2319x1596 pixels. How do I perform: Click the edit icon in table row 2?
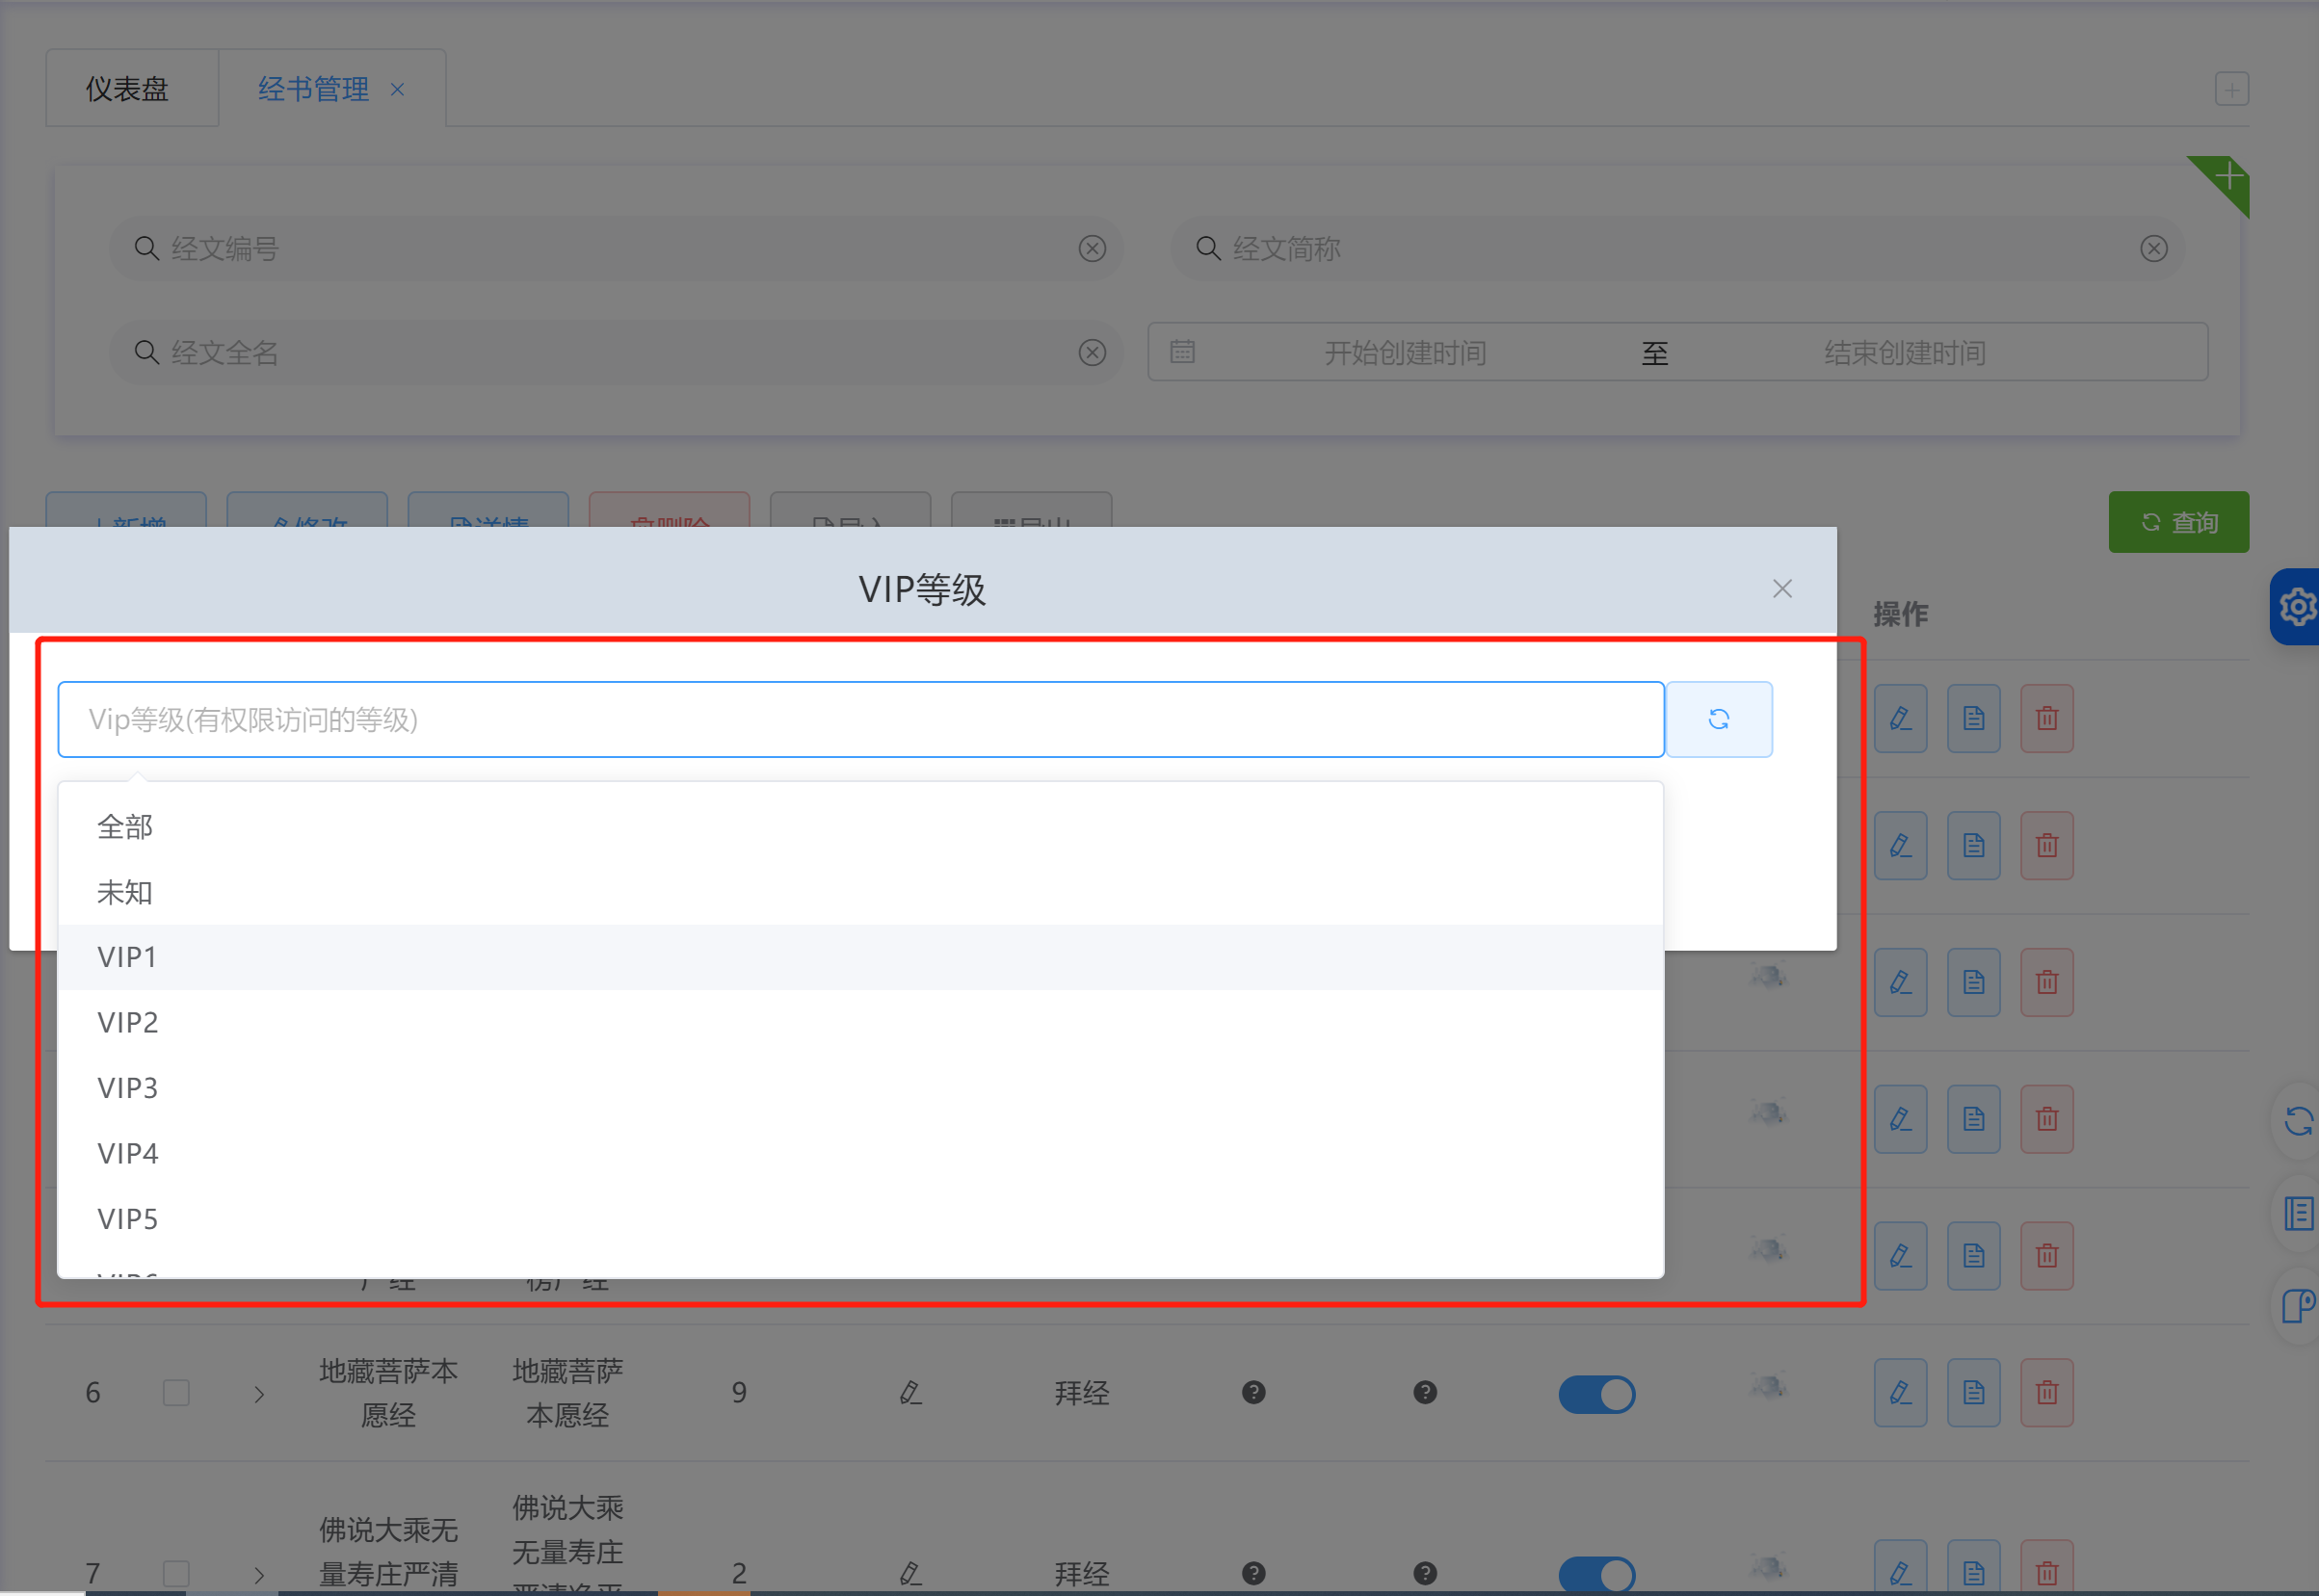click(1900, 846)
